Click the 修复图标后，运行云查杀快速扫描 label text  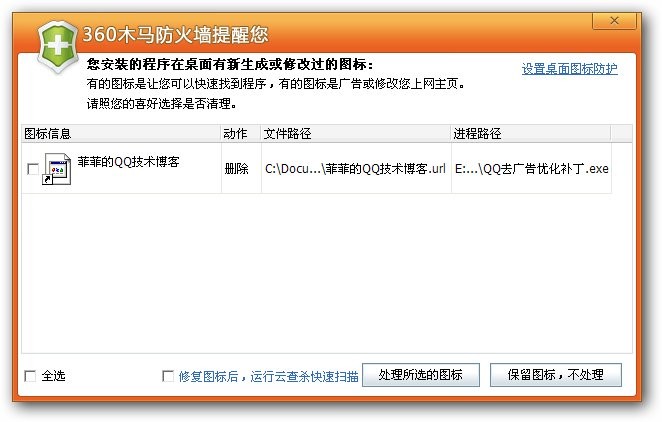[269, 376]
